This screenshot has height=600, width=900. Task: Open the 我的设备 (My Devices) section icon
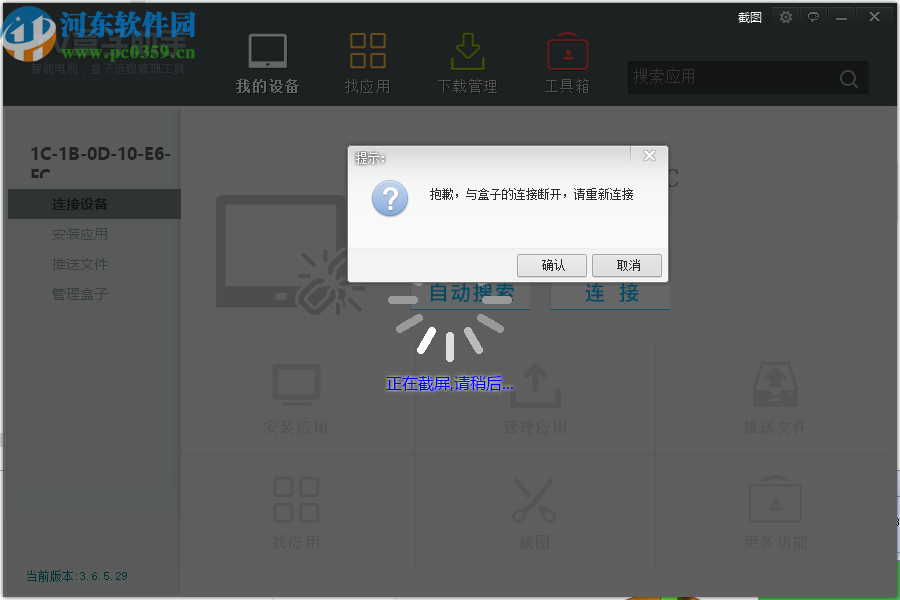click(x=266, y=49)
